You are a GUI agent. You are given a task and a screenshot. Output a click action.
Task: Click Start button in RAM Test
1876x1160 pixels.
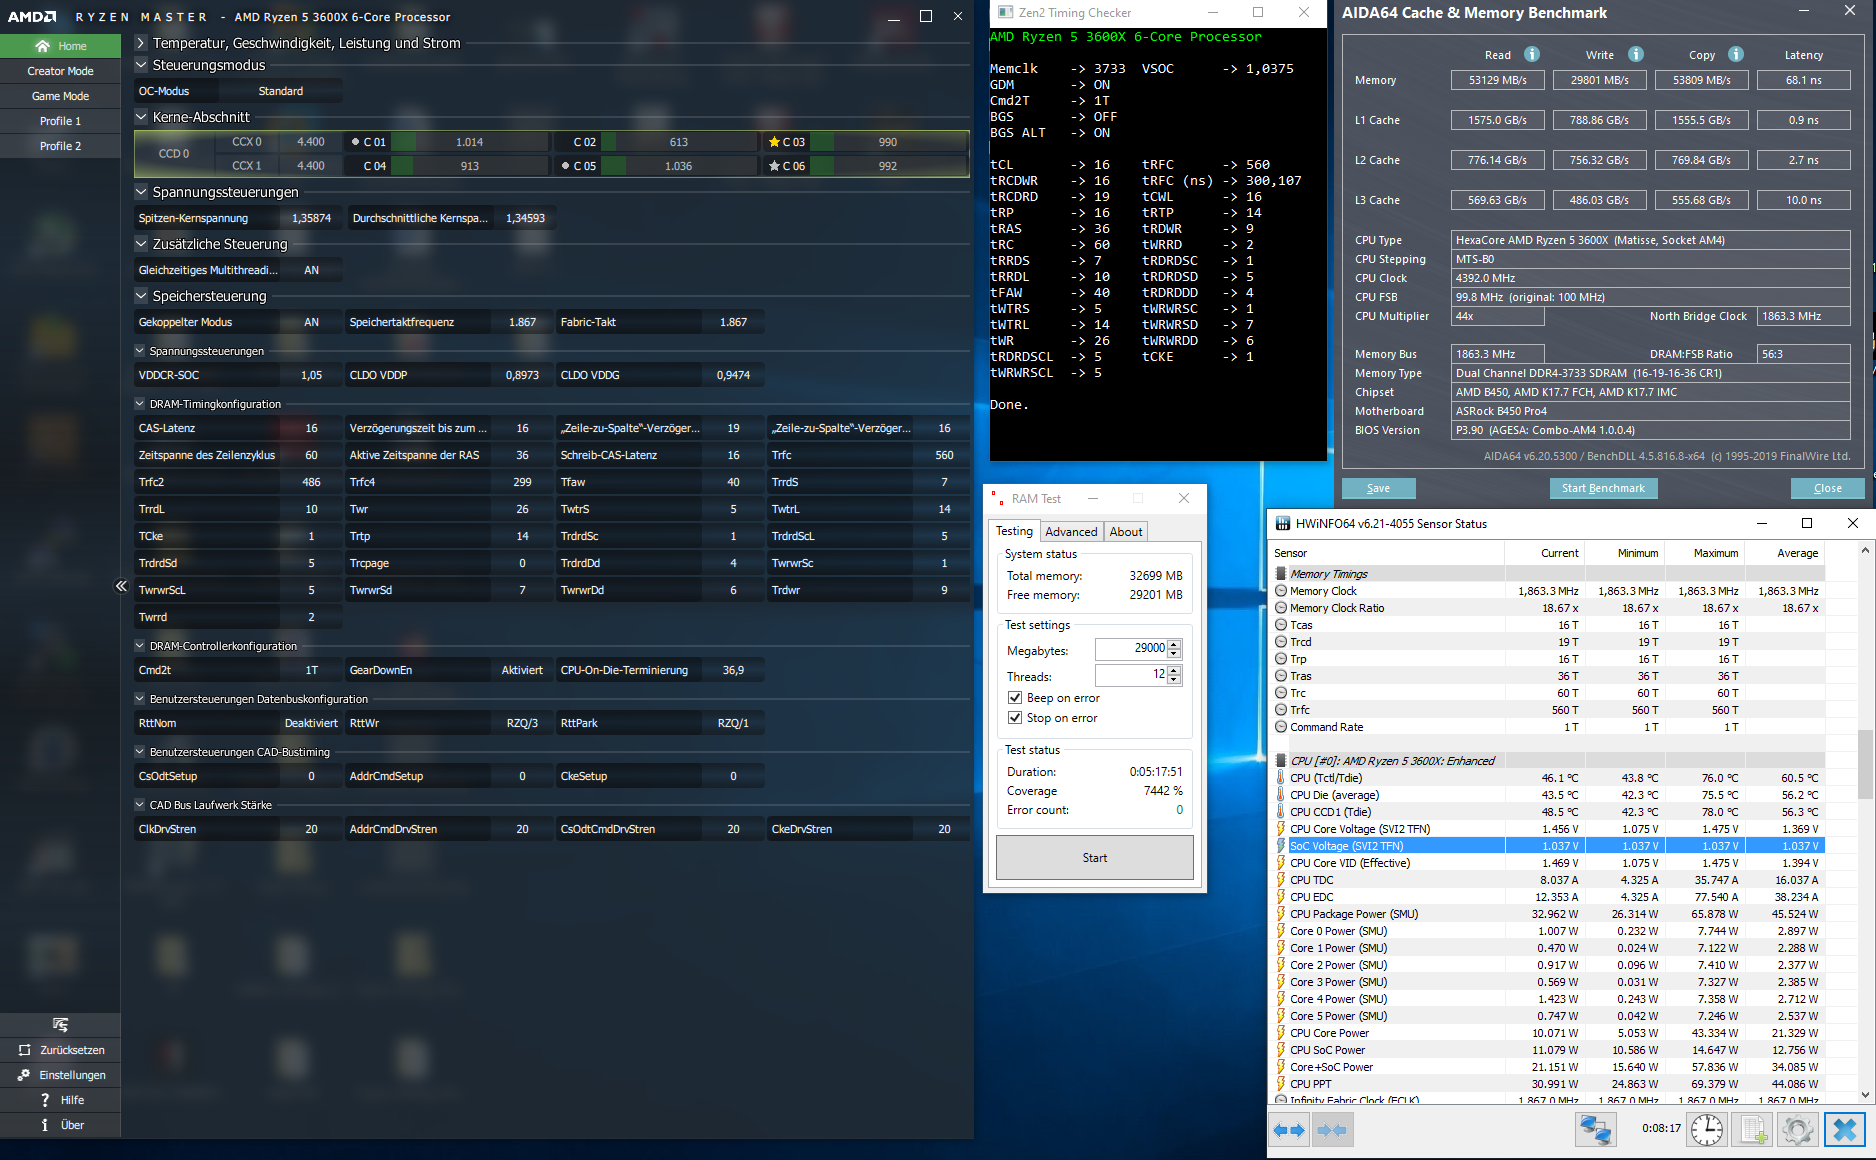pos(1095,858)
